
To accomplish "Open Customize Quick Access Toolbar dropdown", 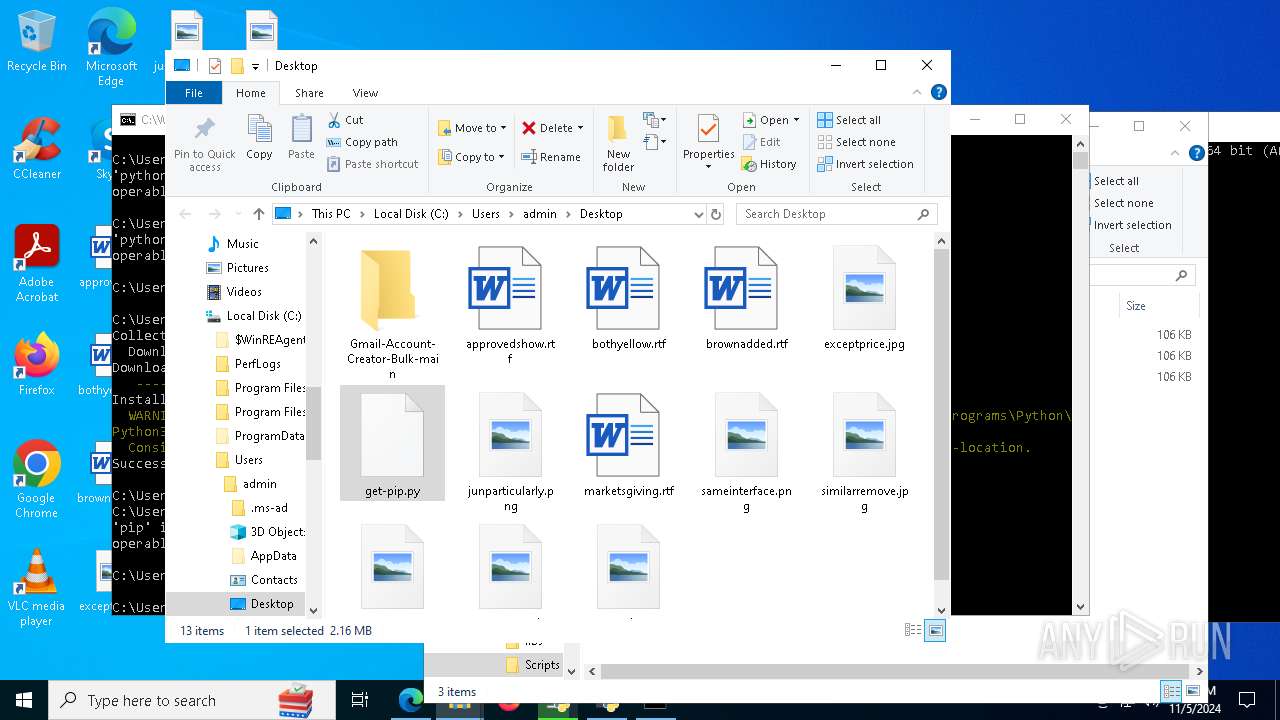I will pyautogui.click(x=255, y=66).
